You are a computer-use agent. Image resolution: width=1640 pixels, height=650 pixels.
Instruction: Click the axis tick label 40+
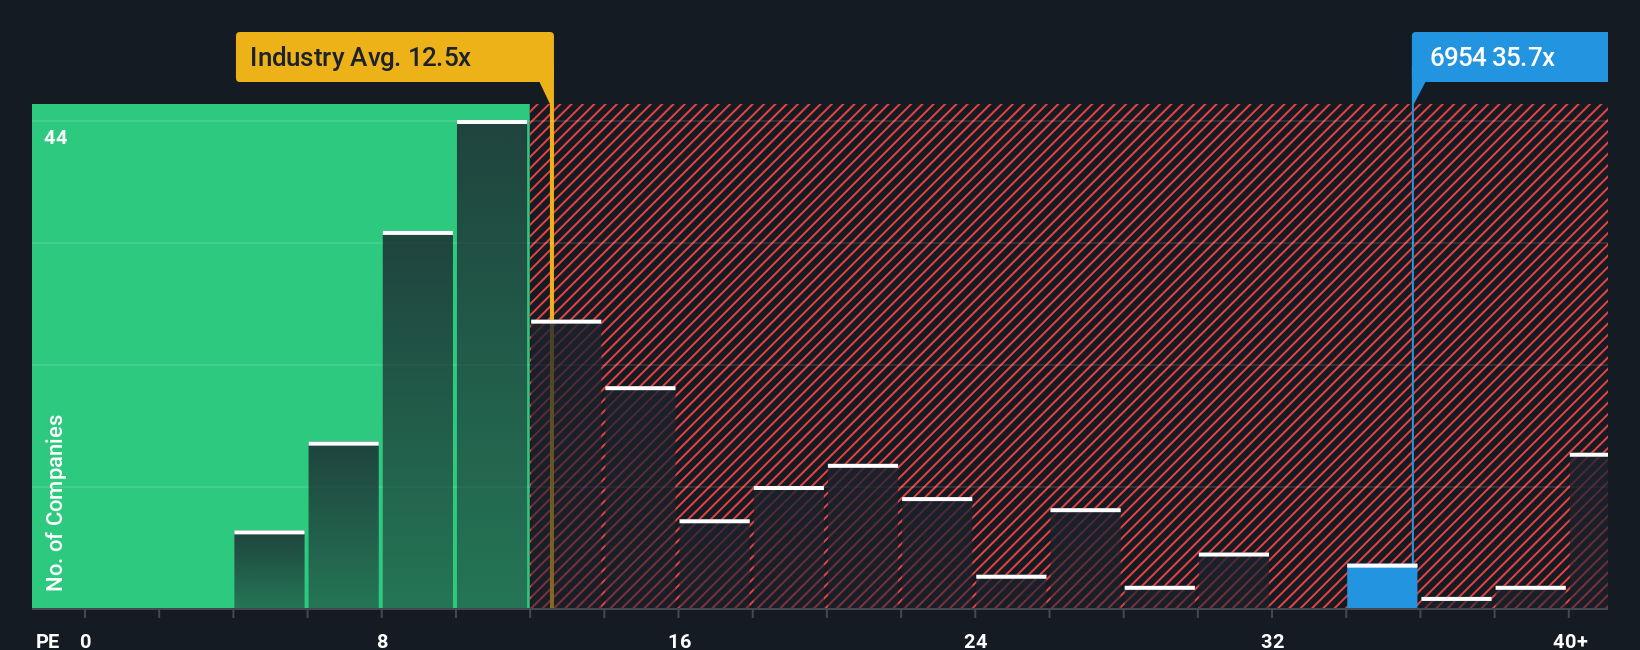1570,640
